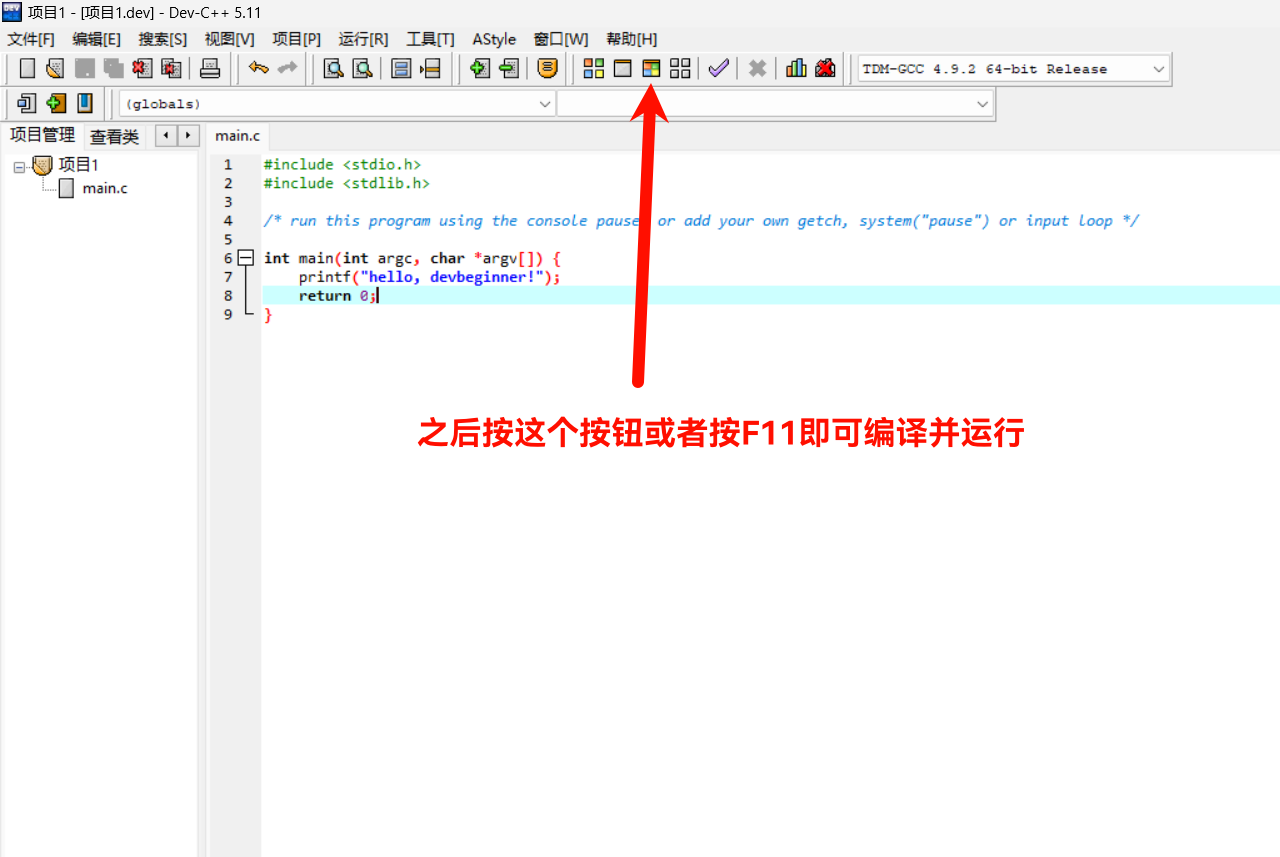1280x857 pixels.
Task: Click the first icon in the second toolbar row
Action: (27, 103)
